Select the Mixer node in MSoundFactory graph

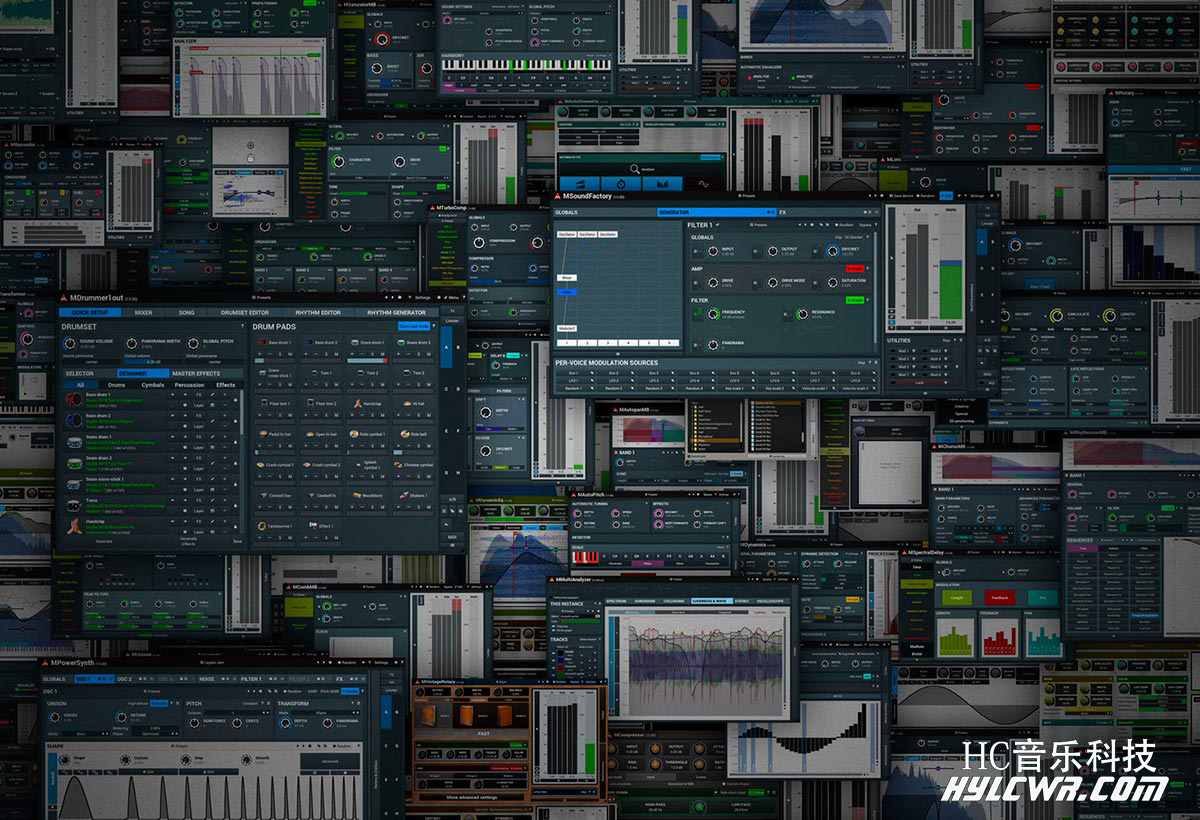567,278
